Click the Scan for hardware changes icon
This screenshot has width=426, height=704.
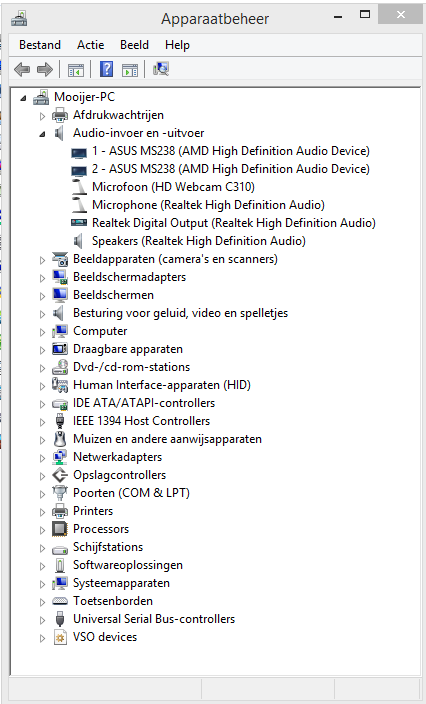161,69
